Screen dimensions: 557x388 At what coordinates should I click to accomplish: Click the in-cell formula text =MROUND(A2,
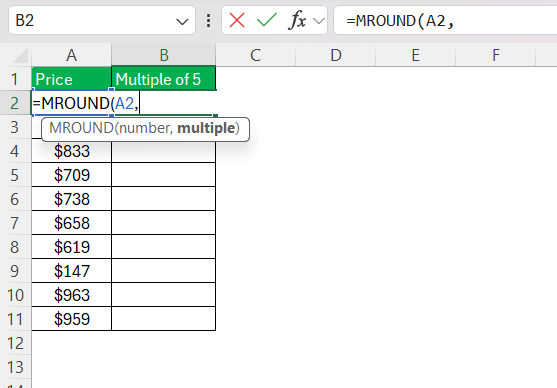point(85,103)
